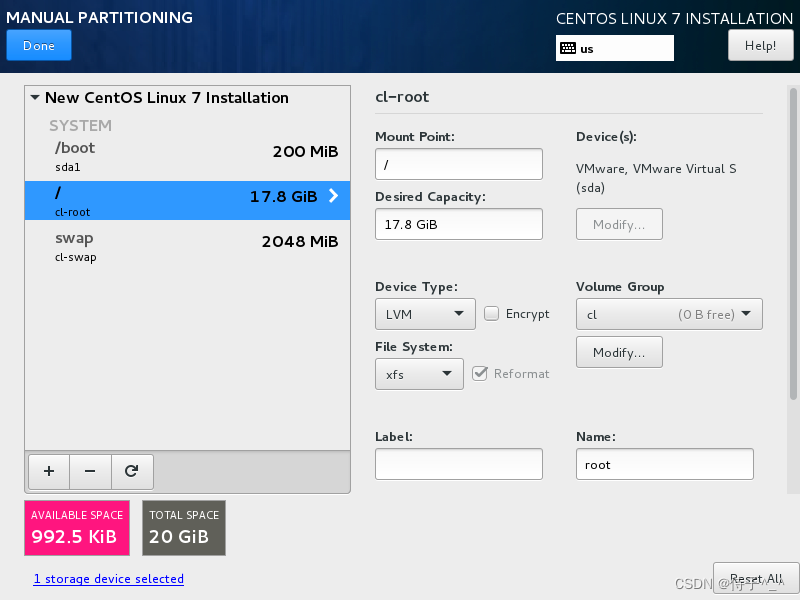Image resolution: width=800 pixels, height=600 pixels.
Task: Click the SYSTEM group heading
Action: click(80, 126)
